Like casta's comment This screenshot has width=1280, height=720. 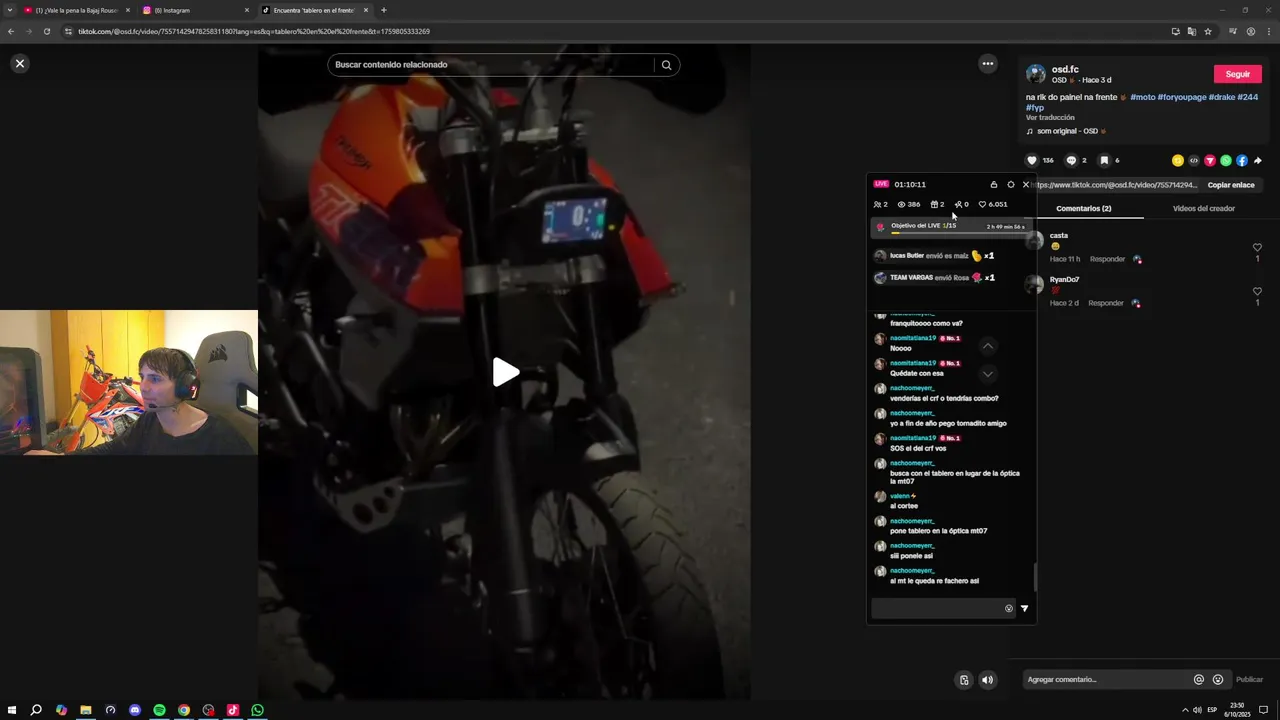[1257, 248]
